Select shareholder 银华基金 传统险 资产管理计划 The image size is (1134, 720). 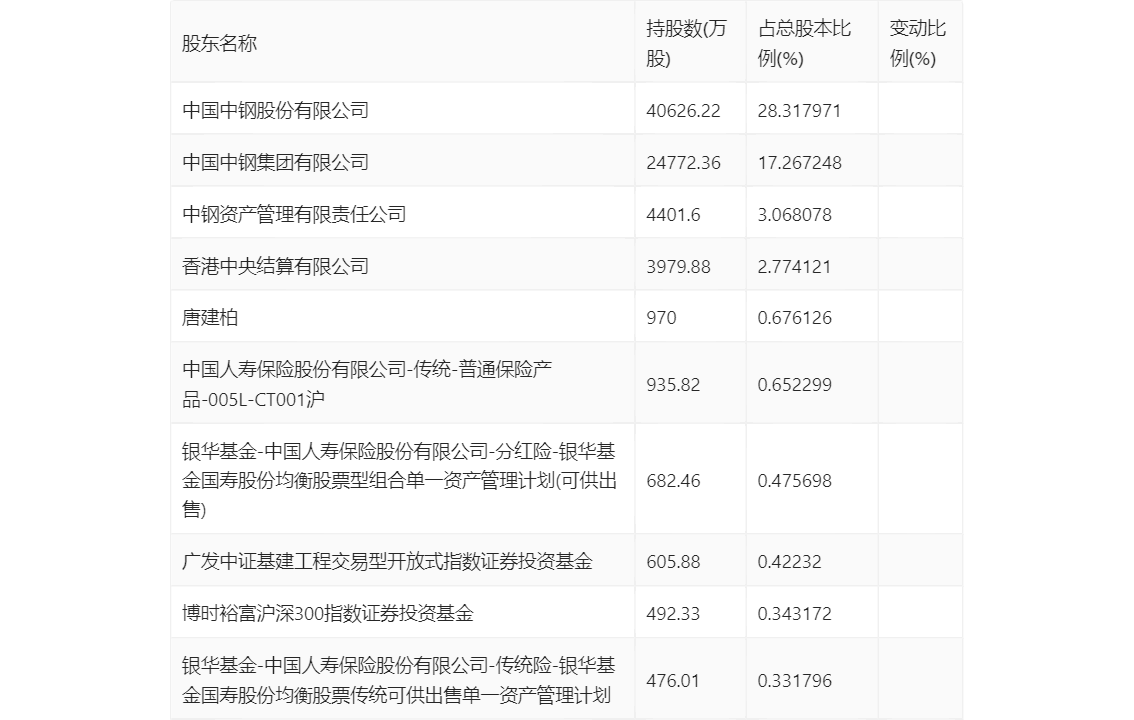click(x=398, y=680)
